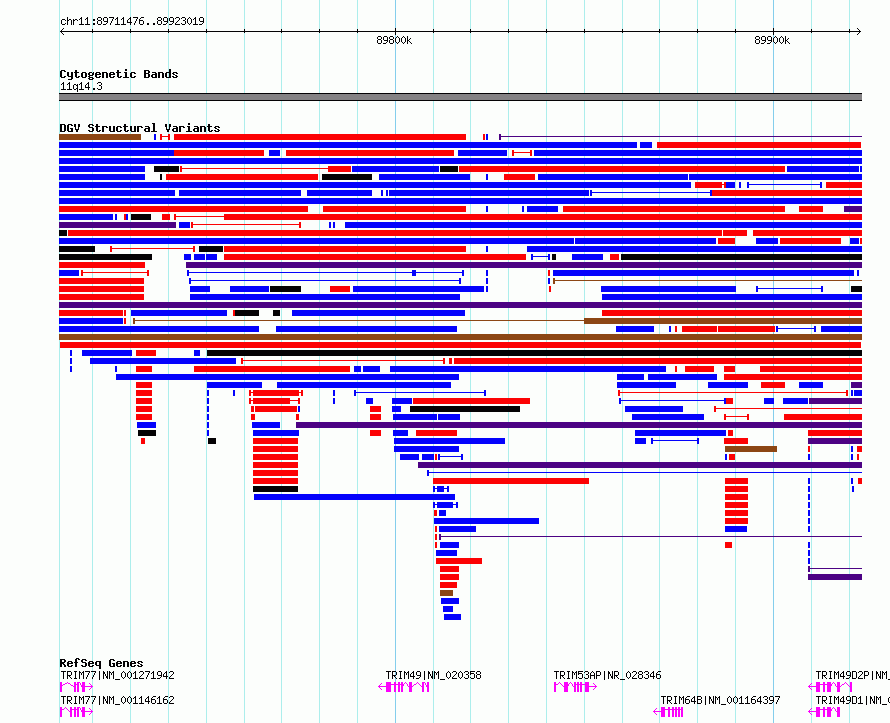Click the left arrowhead of the ruler

point(62,32)
